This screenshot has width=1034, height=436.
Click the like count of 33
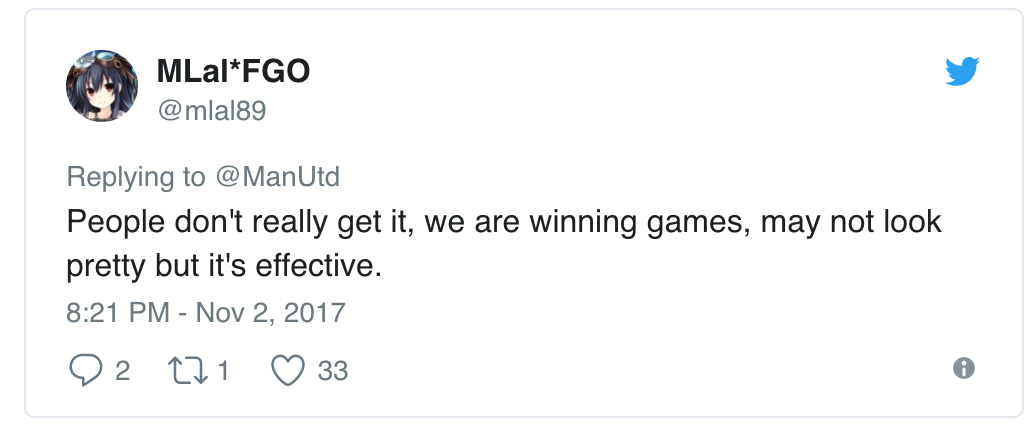[332, 371]
